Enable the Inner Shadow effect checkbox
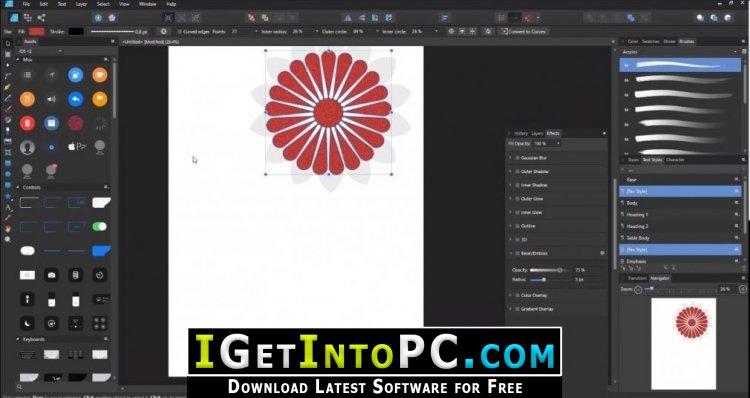 pyautogui.click(x=518, y=185)
